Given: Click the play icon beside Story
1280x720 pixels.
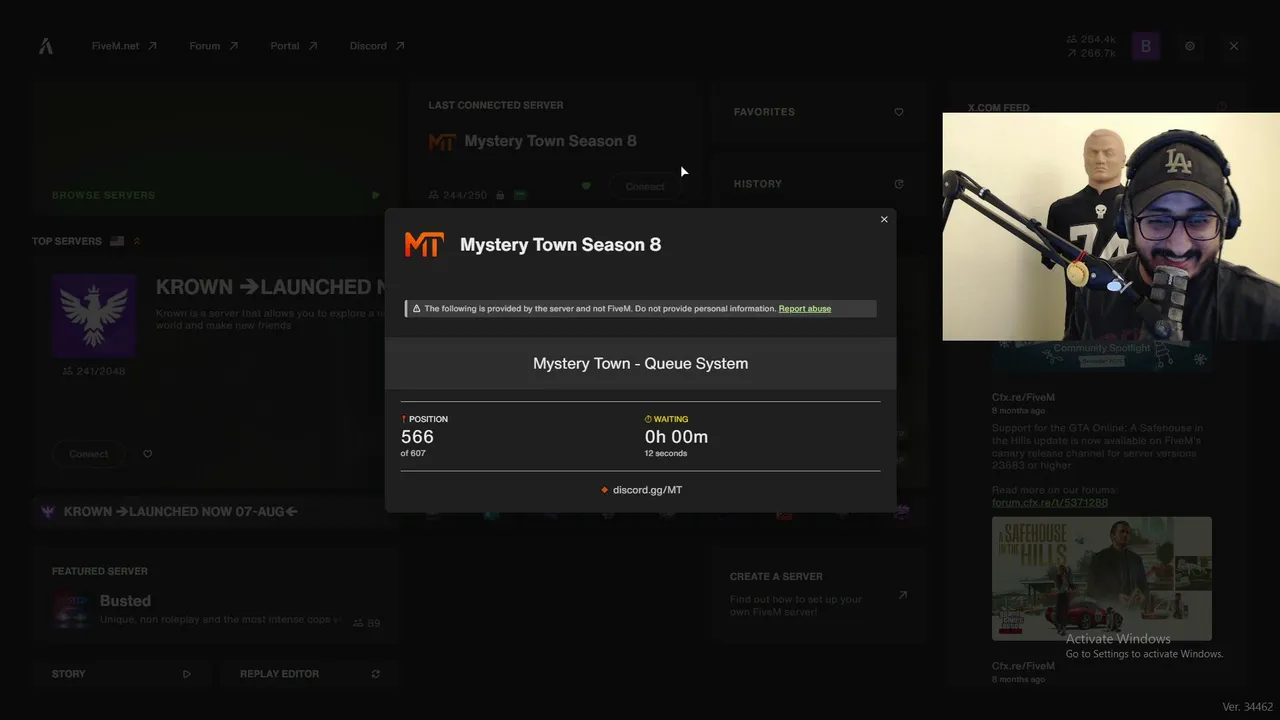Looking at the screenshot, I should pyautogui.click(x=187, y=674).
